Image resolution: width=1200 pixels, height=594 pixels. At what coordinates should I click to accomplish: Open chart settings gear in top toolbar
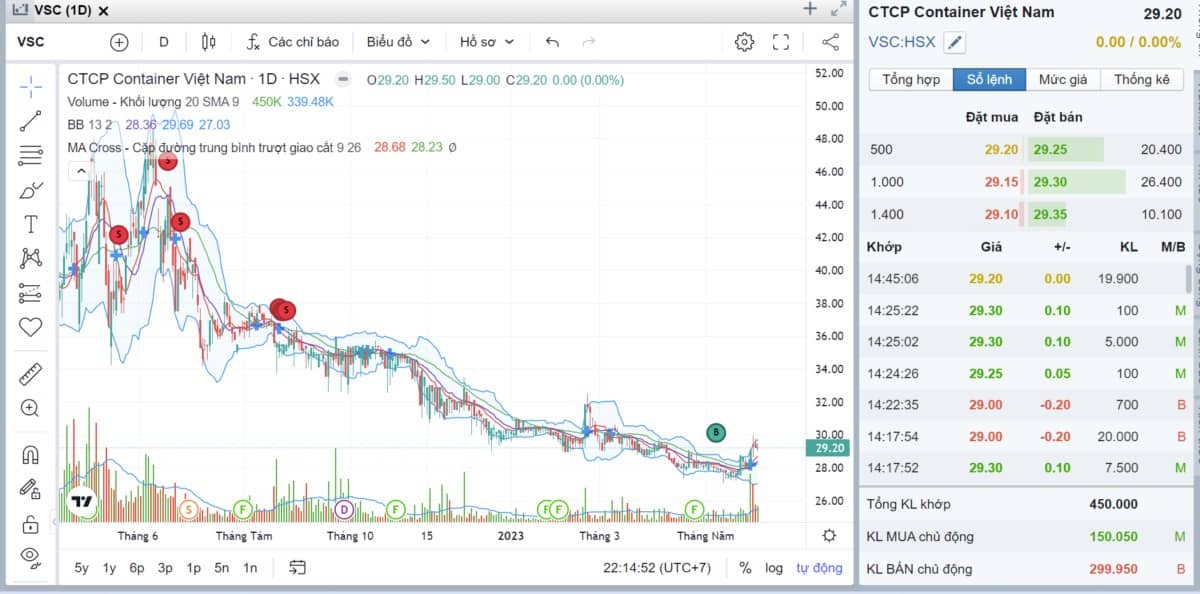pyautogui.click(x=744, y=42)
